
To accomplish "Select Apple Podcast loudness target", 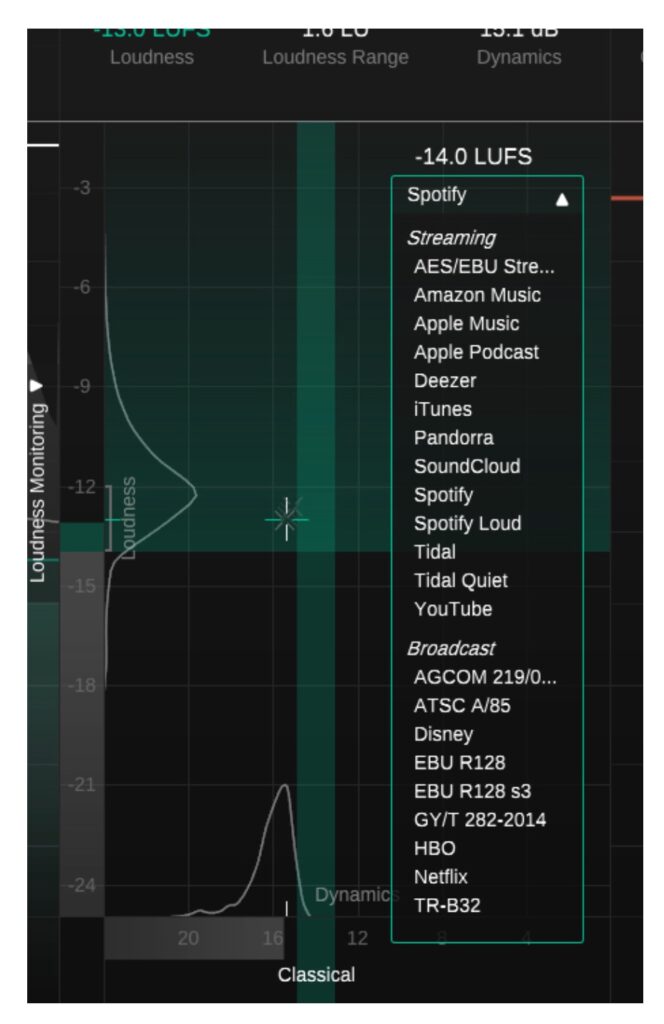I will tap(476, 352).
